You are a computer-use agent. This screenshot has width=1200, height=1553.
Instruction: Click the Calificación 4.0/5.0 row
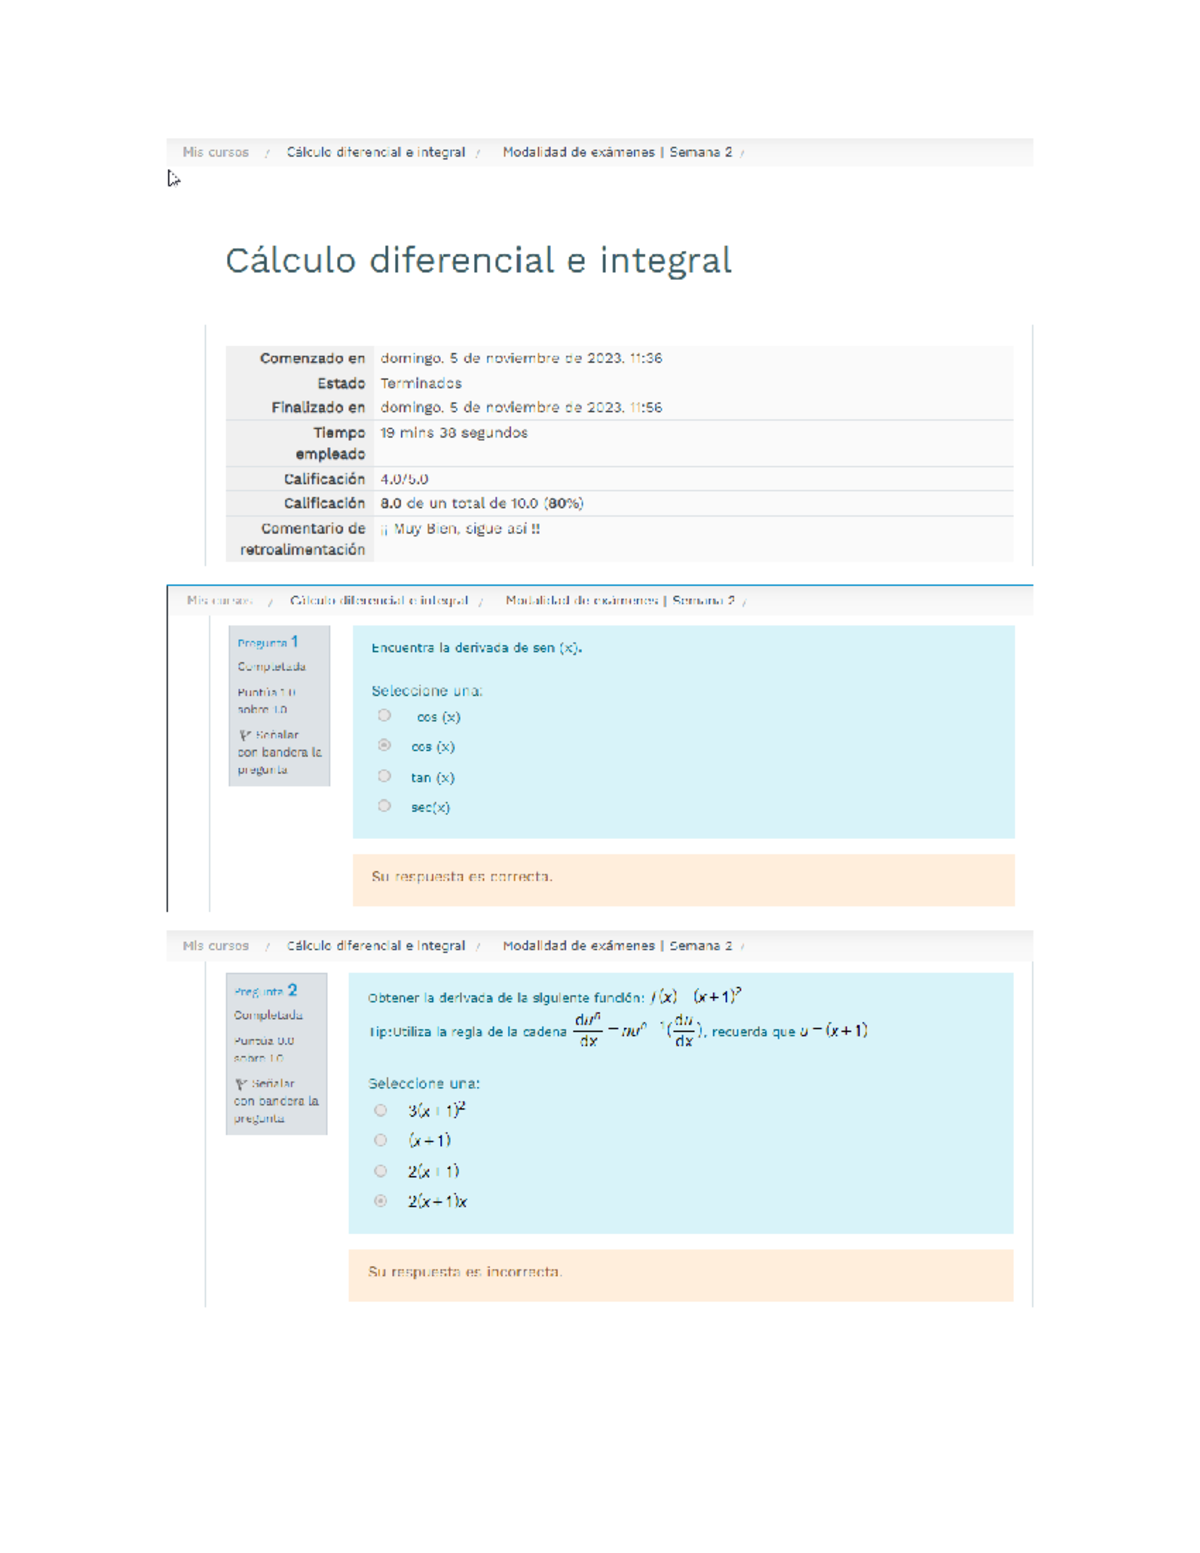click(x=398, y=479)
